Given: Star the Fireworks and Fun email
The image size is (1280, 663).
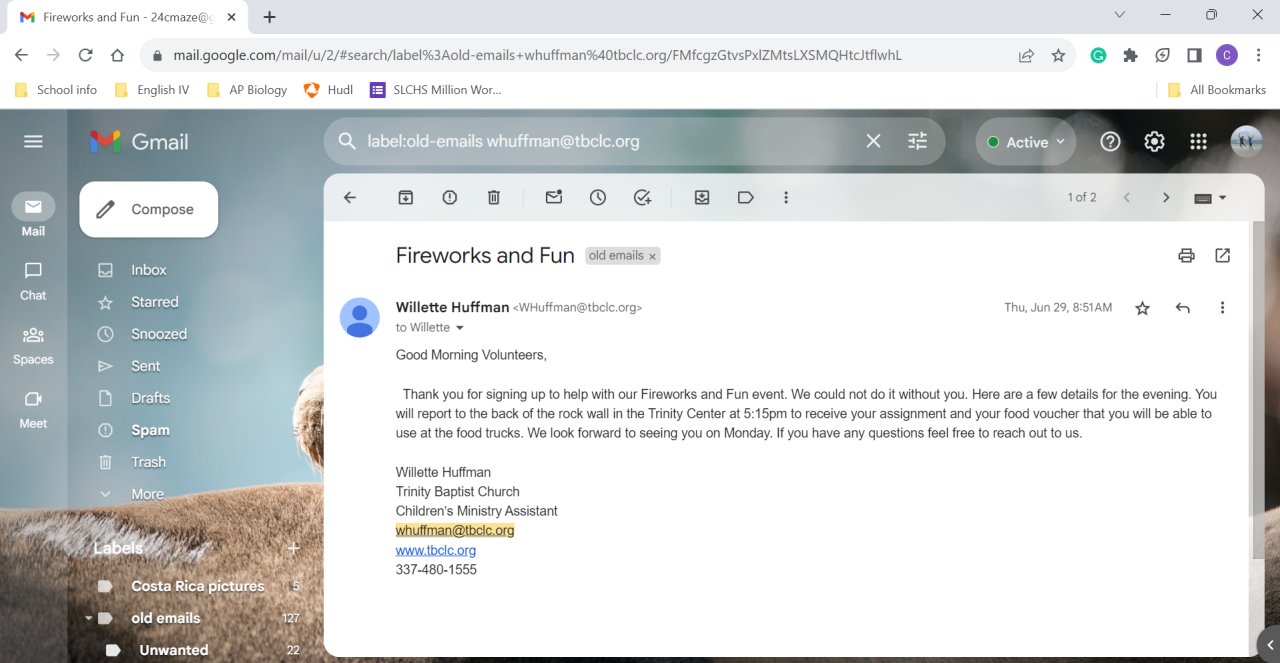Looking at the screenshot, I should point(1142,308).
